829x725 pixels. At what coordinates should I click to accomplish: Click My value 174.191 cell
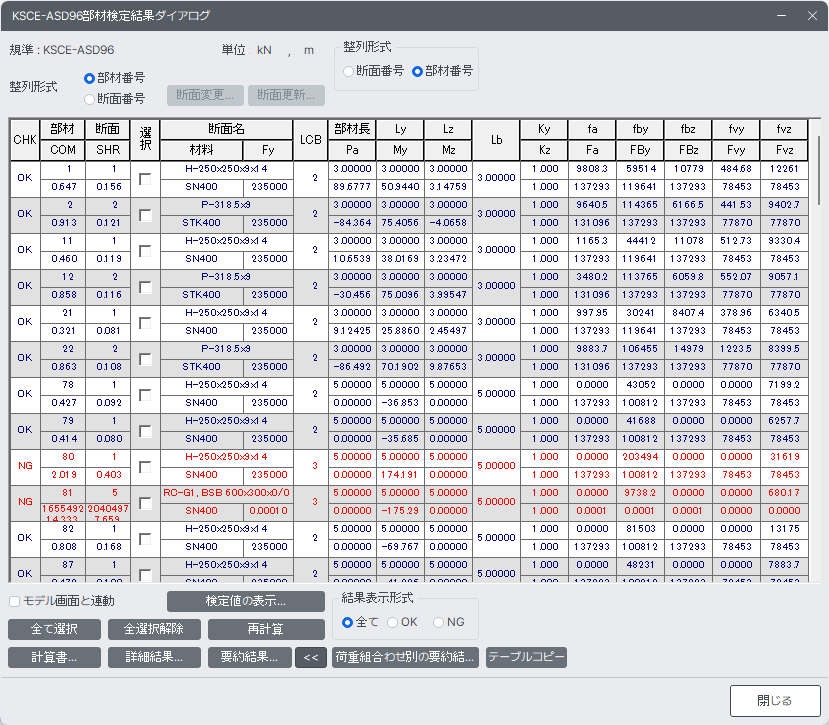pos(400,475)
